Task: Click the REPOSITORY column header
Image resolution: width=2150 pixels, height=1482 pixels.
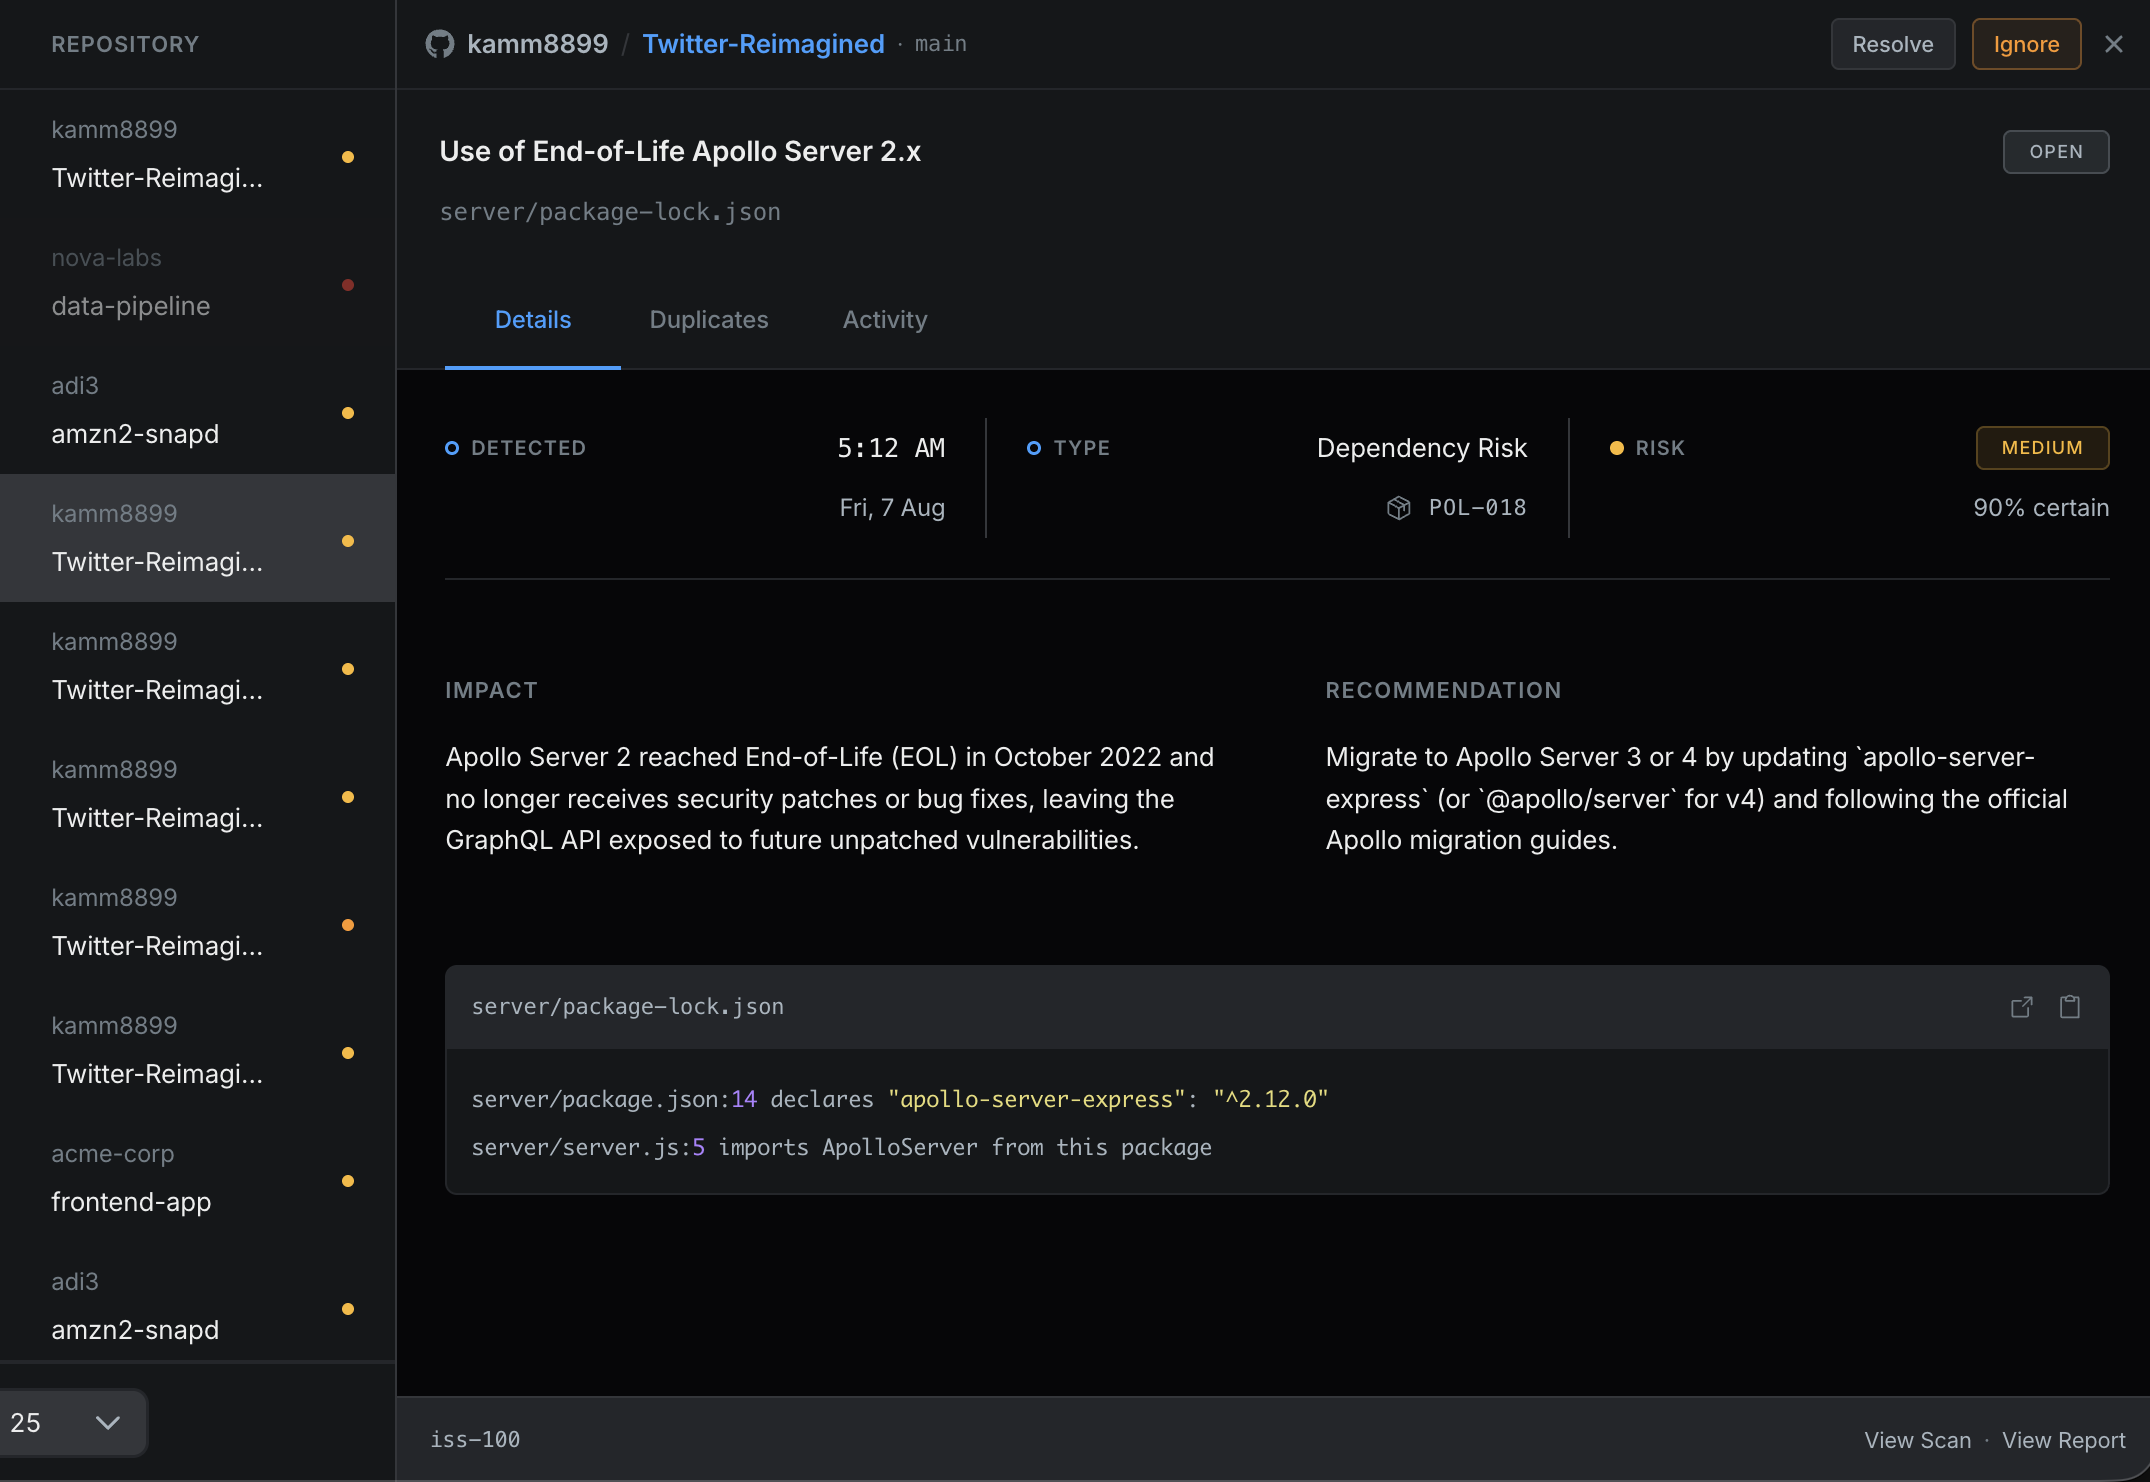Action: (x=125, y=44)
